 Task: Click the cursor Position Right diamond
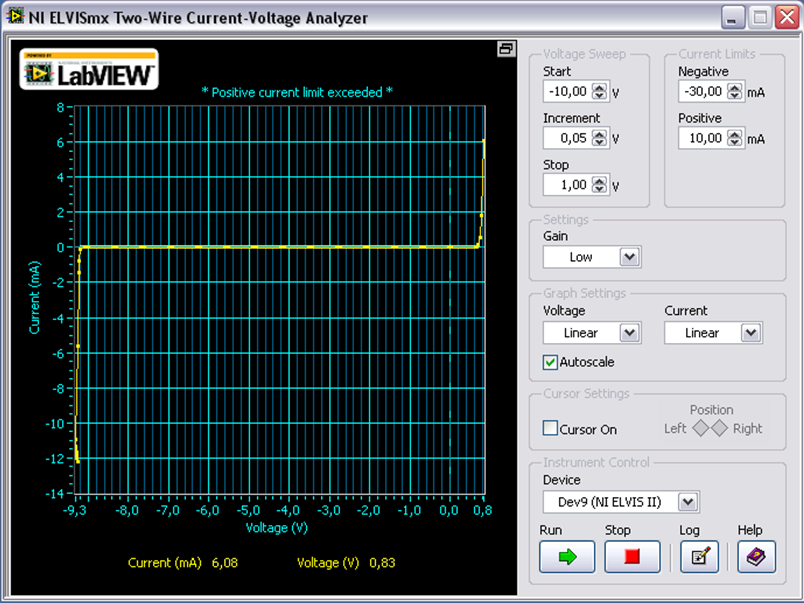[719, 428]
